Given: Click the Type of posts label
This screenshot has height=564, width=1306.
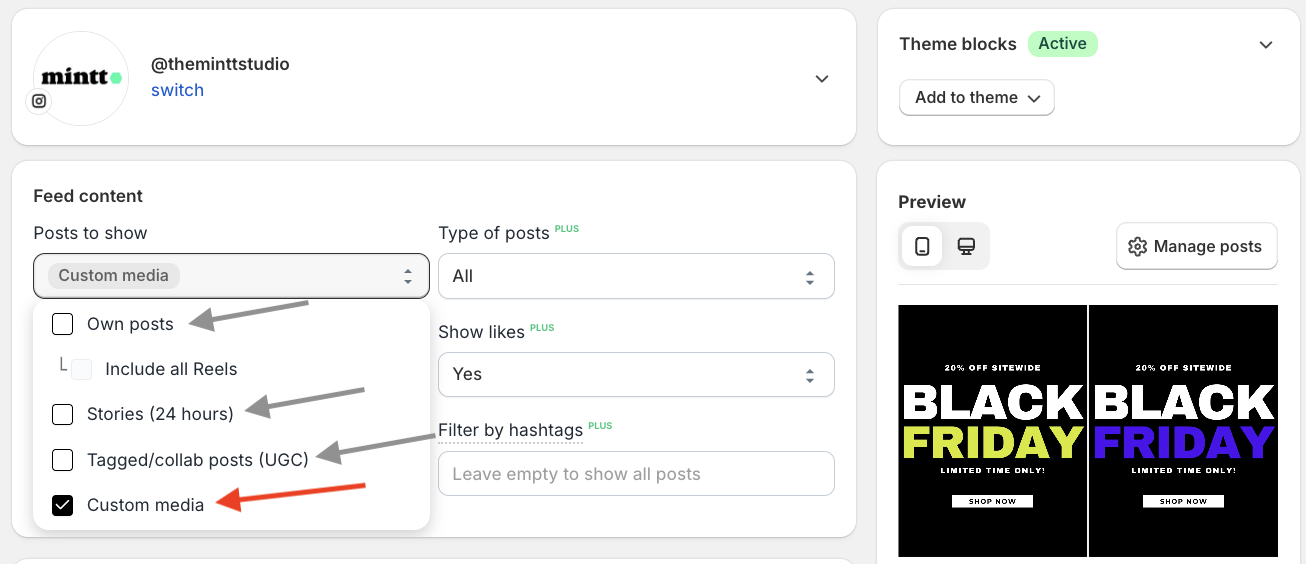Looking at the screenshot, I should (494, 233).
